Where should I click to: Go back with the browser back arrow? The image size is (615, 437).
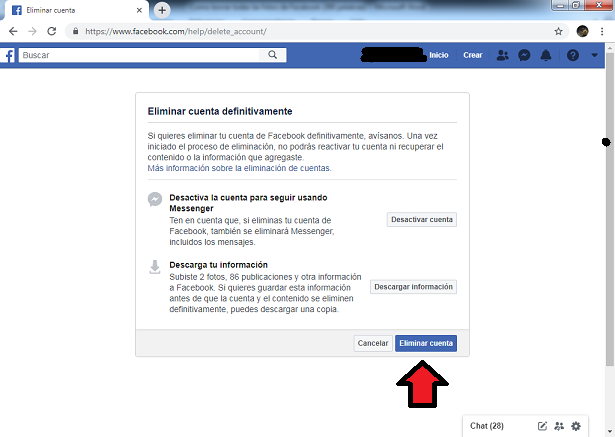click(13, 31)
